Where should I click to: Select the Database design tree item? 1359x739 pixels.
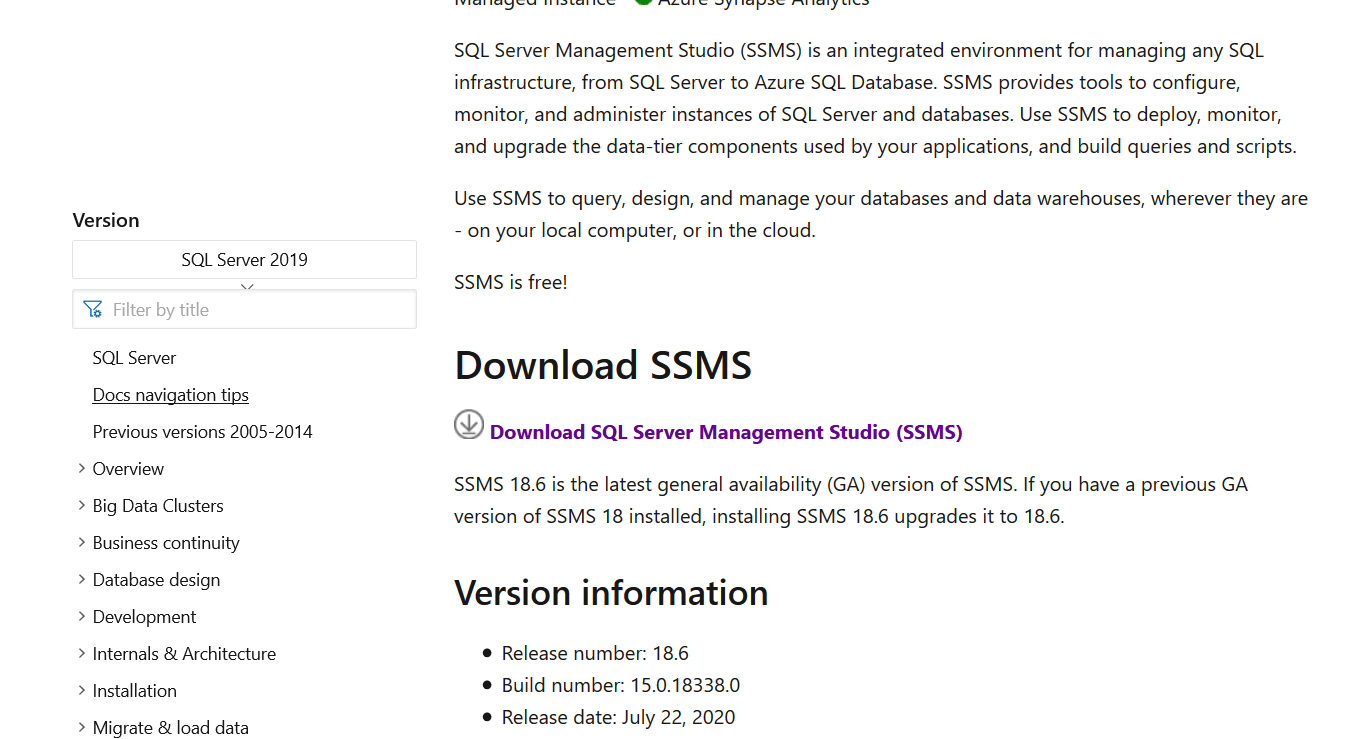point(156,580)
